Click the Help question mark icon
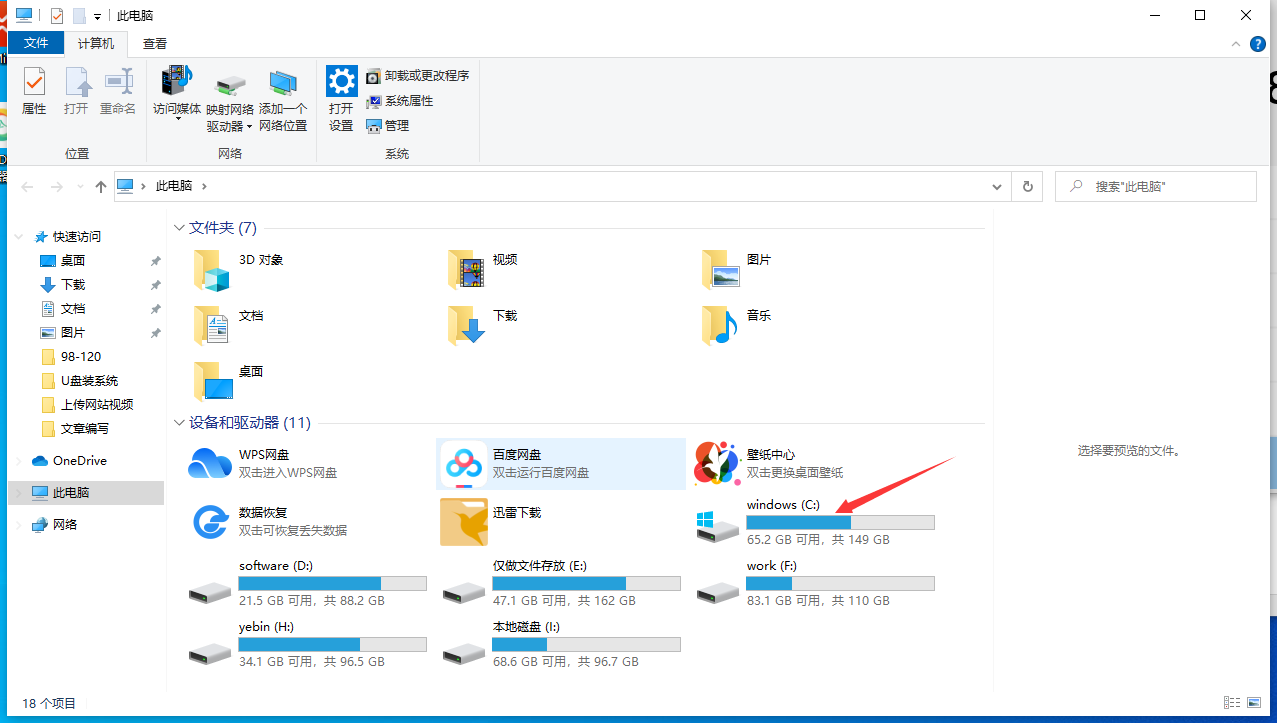 click(x=1258, y=44)
